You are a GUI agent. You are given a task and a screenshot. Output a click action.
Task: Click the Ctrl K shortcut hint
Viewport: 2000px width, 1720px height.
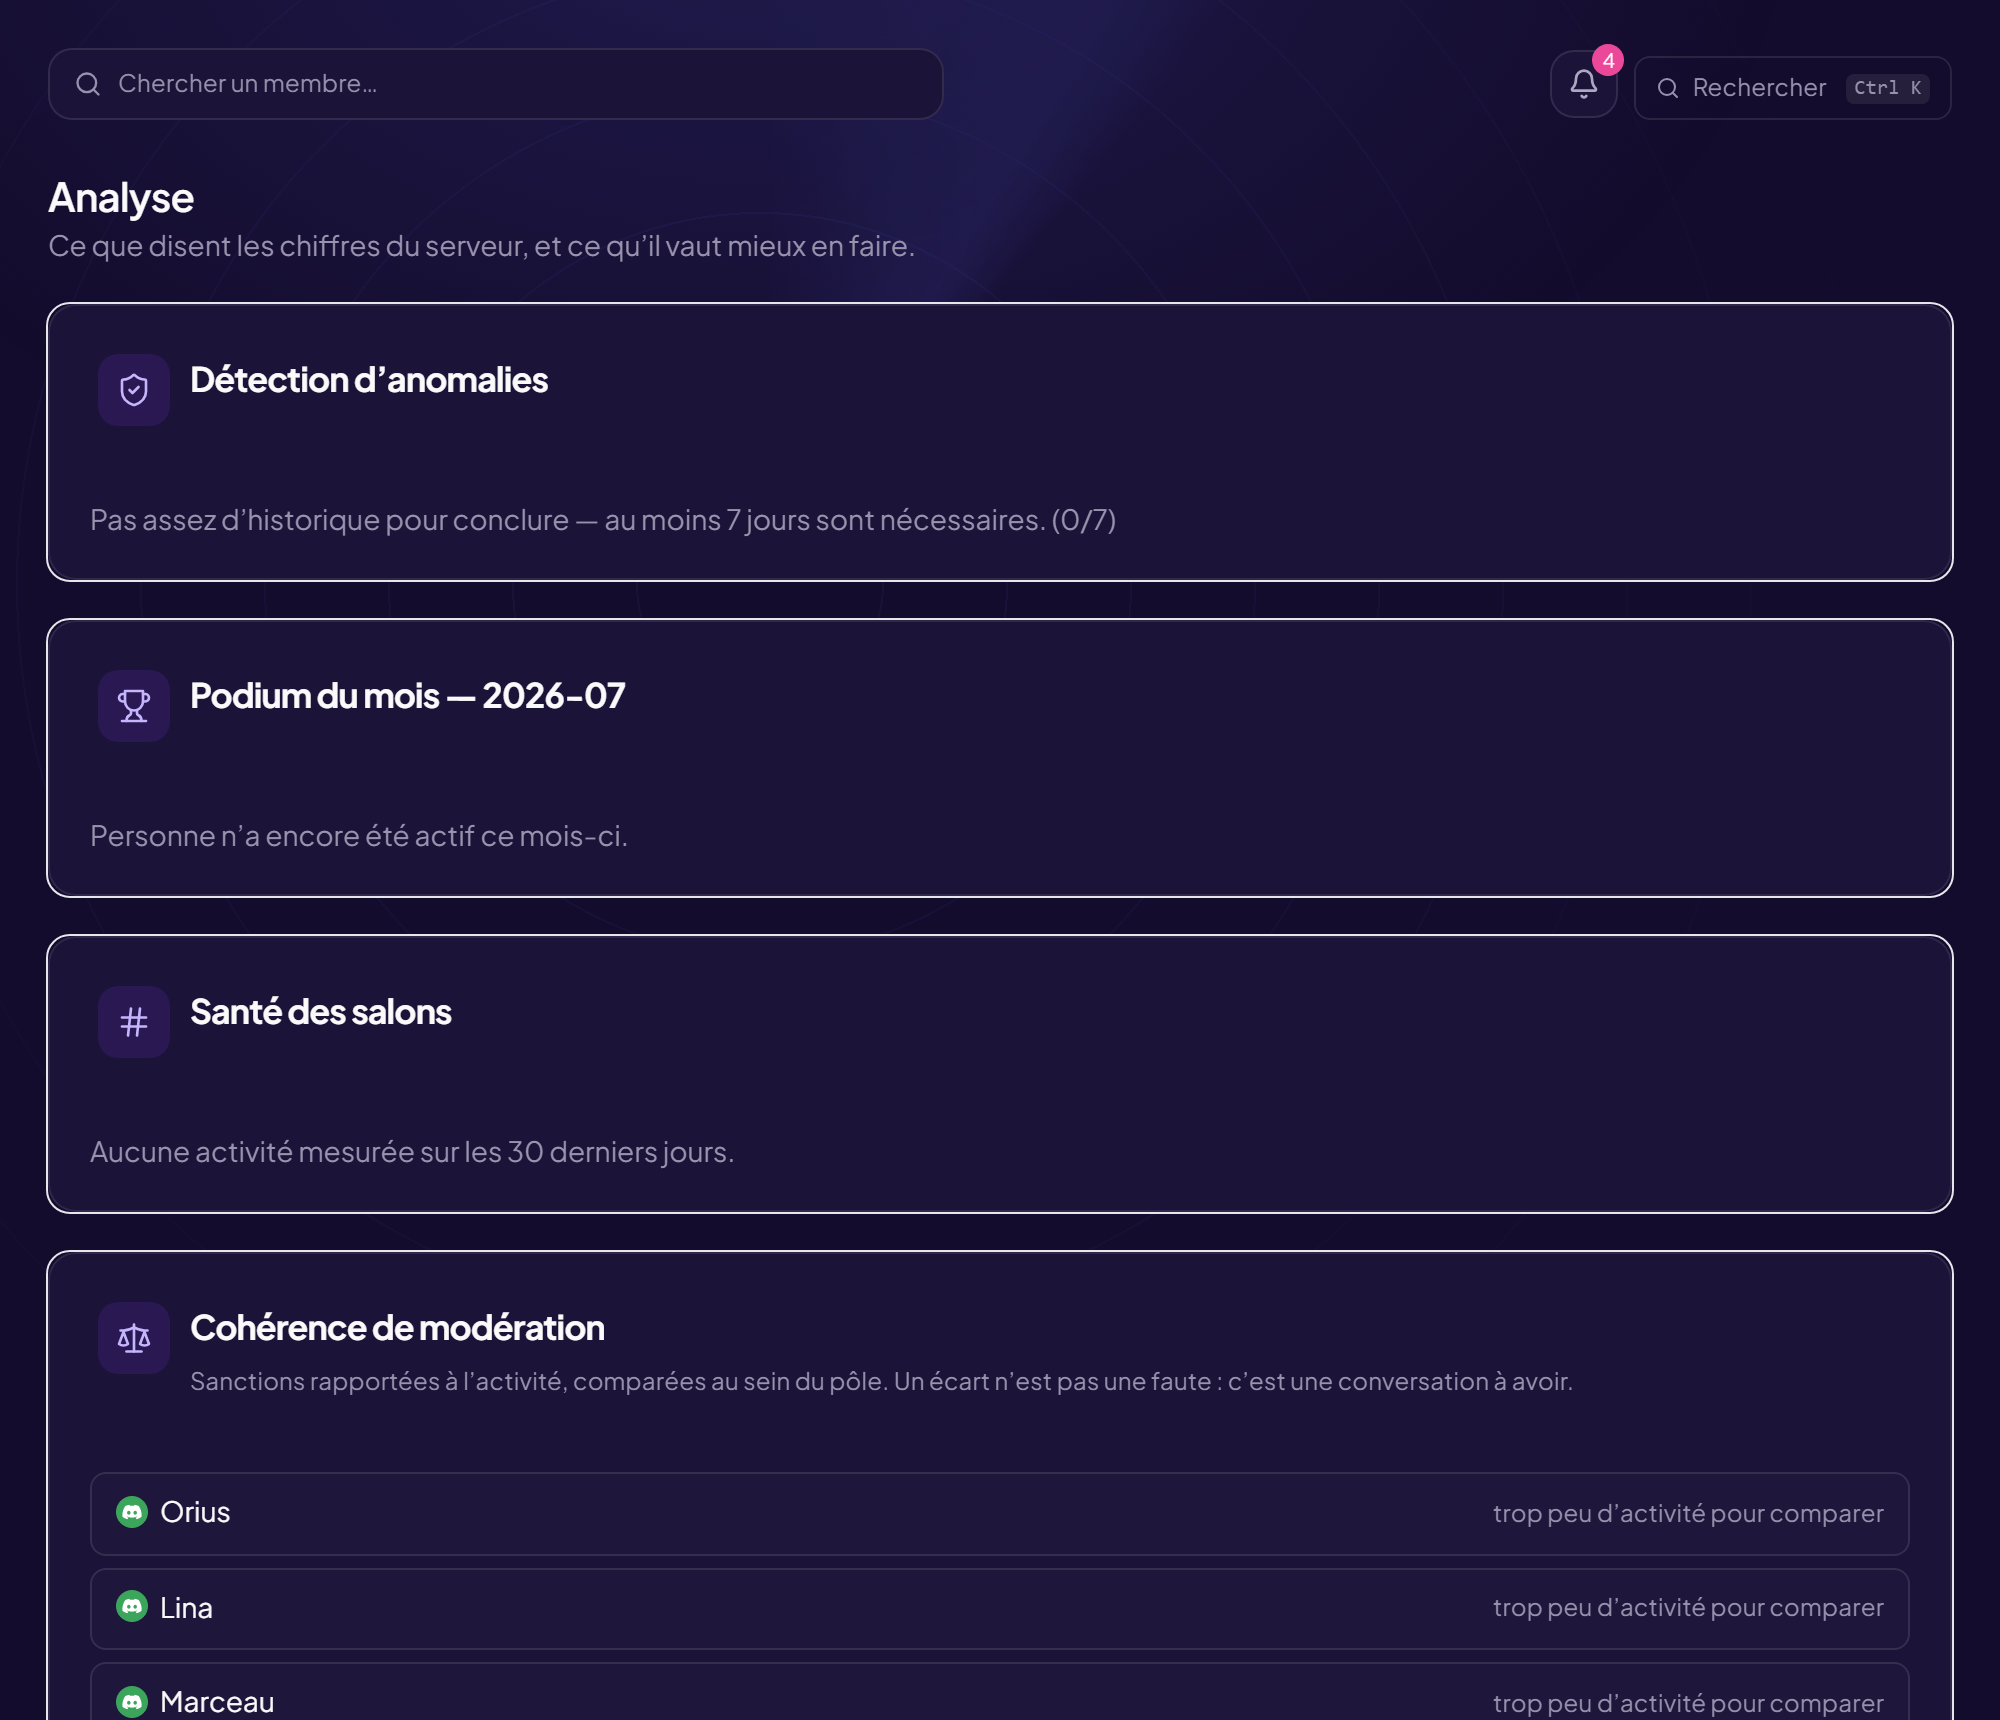[1887, 88]
